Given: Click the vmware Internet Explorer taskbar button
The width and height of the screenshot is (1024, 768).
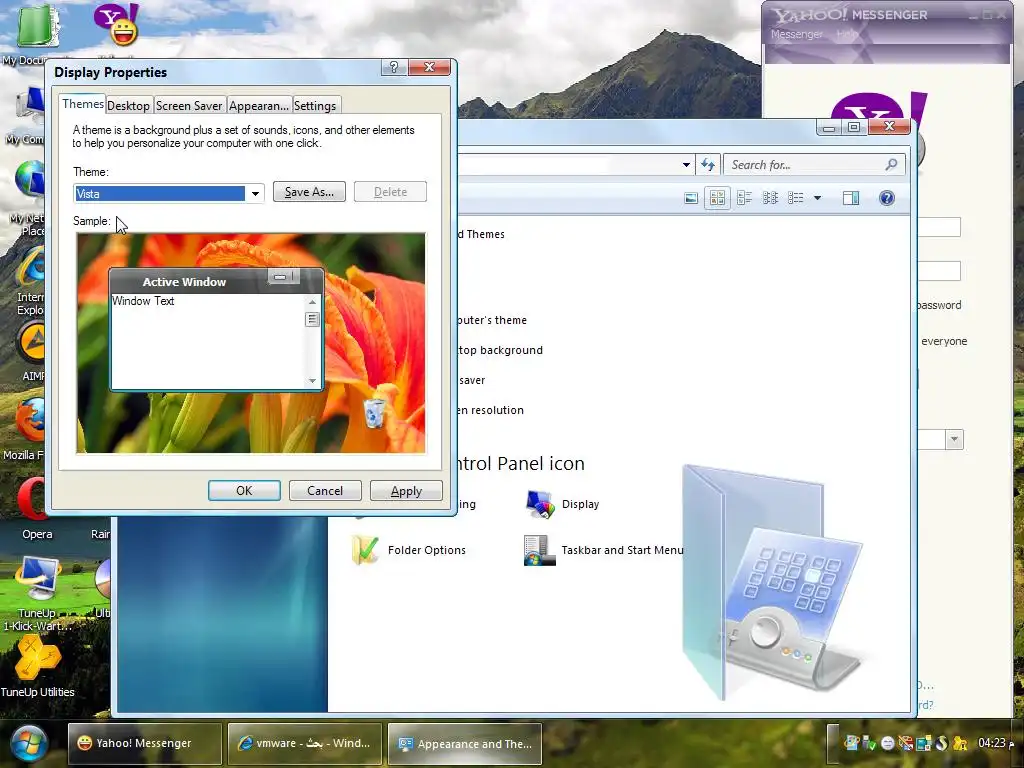Looking at the screenshot, I should 305,743.
